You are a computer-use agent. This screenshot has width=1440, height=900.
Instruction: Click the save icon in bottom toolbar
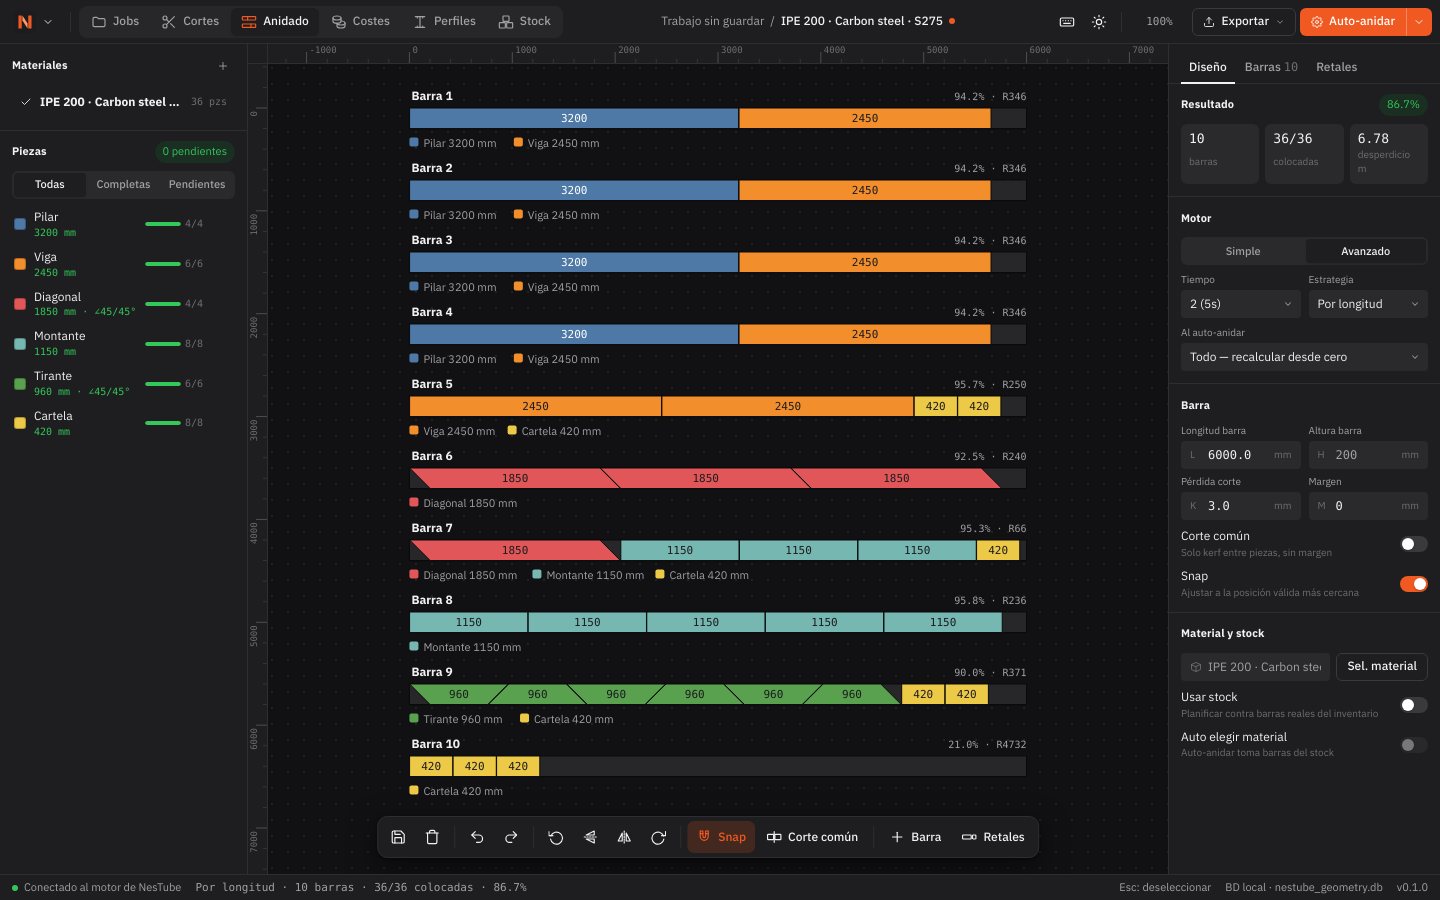(x=398, y=837)
